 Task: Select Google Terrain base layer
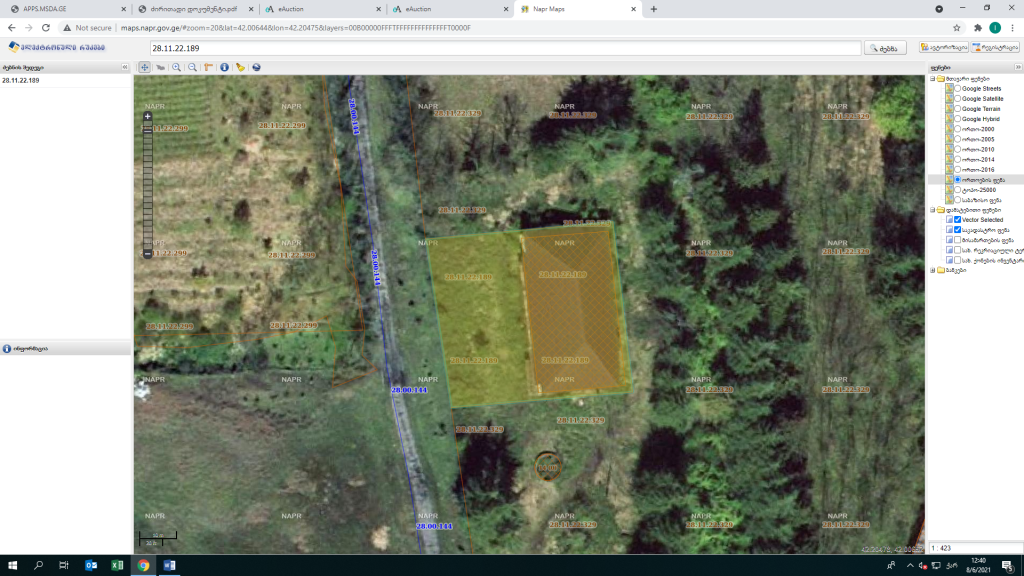pyautogui.click(x=958, y=108)
